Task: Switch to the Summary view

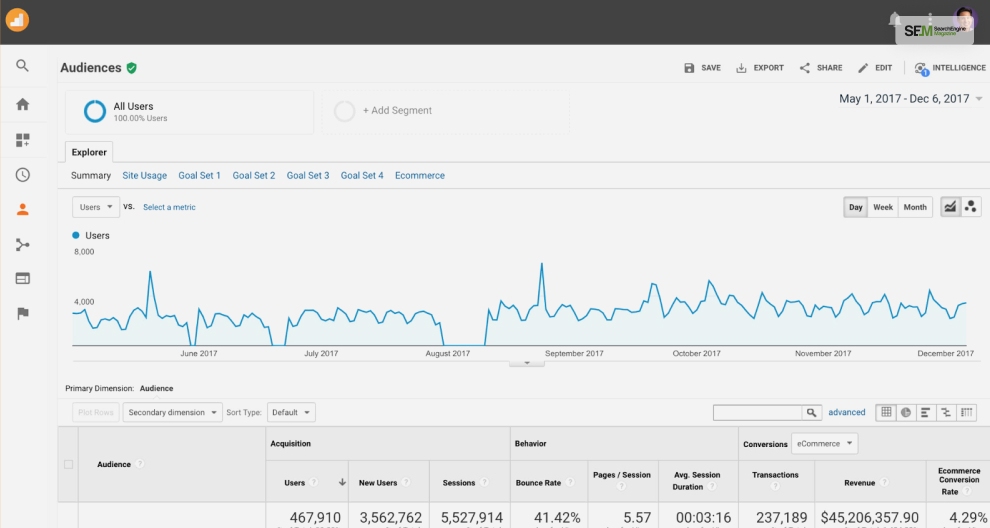Action: tap(91, 176)
